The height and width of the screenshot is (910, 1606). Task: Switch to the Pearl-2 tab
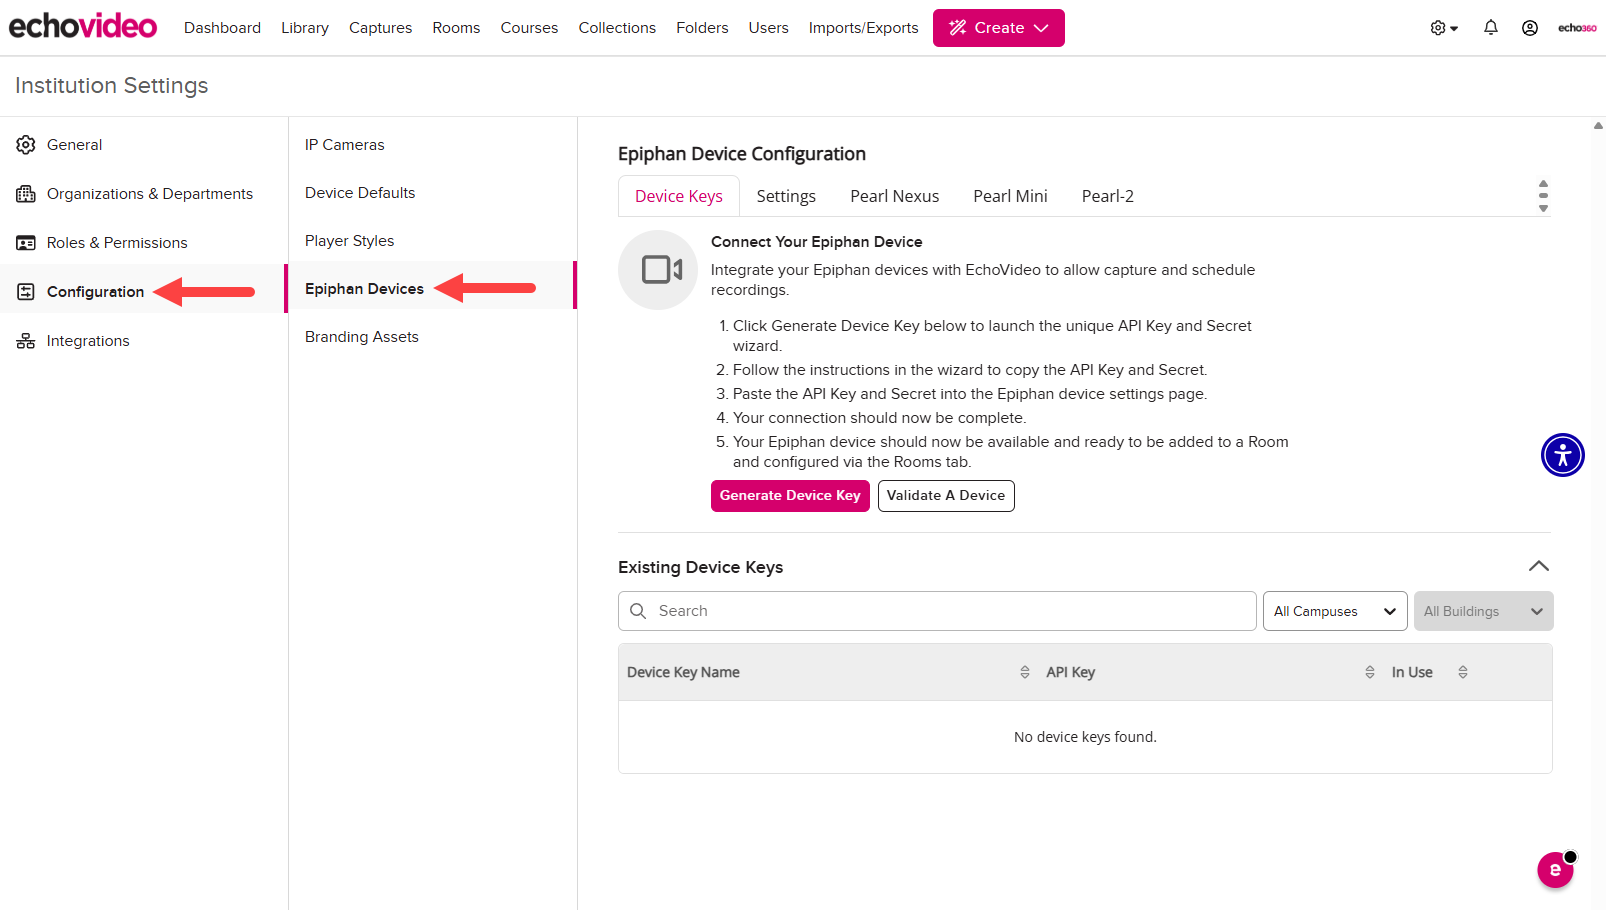1107,196
